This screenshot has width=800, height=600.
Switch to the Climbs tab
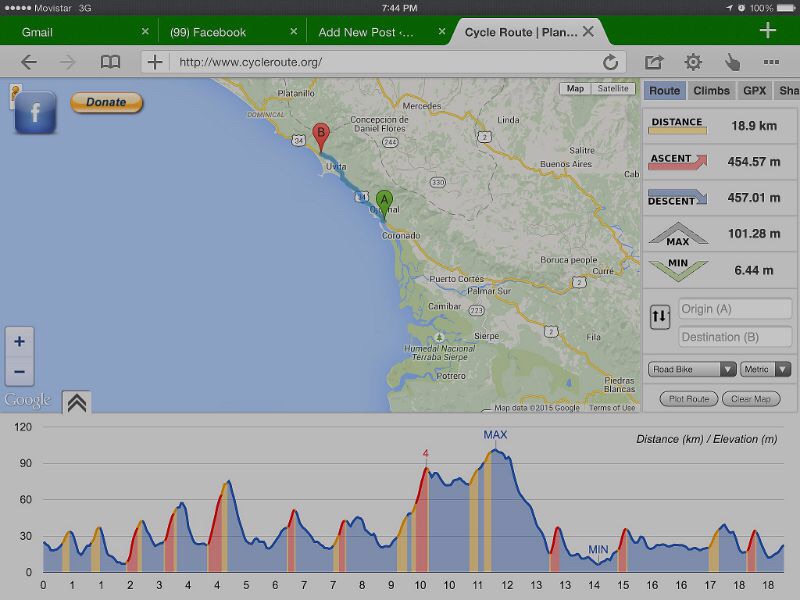pos(711,91)
